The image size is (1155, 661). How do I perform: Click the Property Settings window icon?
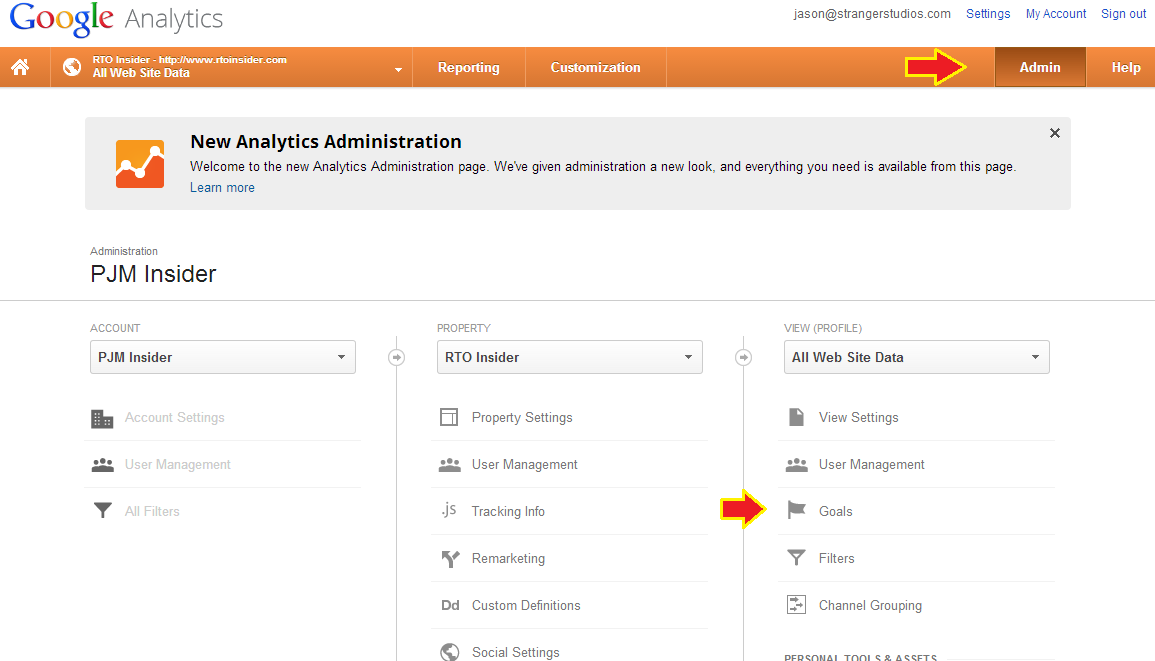449,417
